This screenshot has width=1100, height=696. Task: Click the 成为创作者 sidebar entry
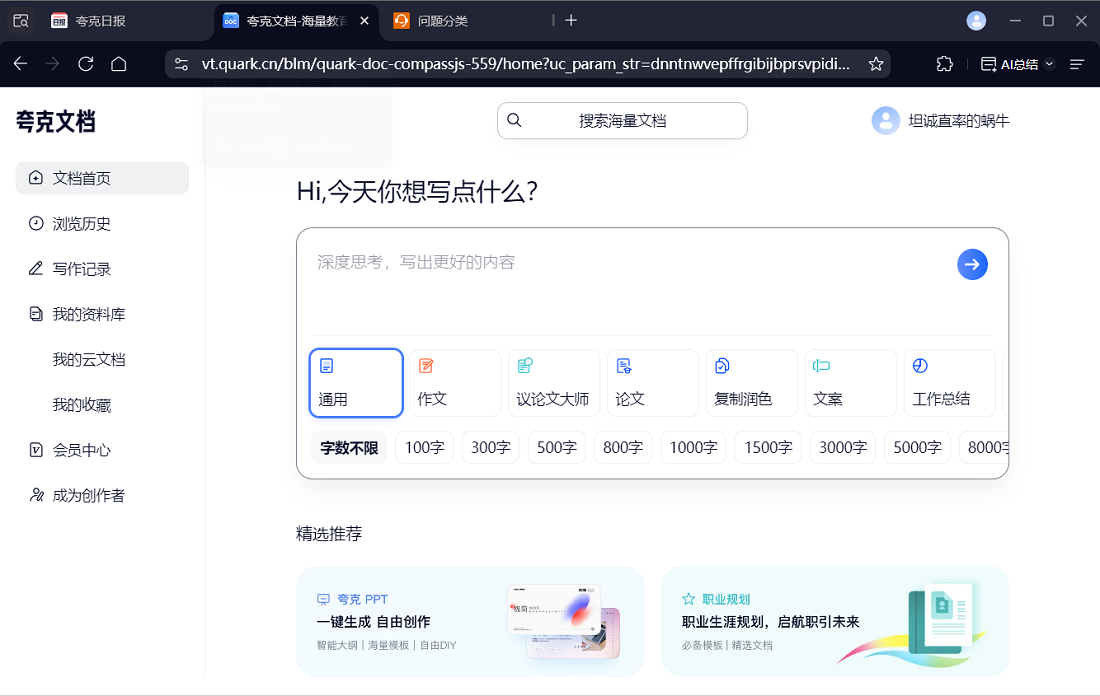tap(82, 494)
